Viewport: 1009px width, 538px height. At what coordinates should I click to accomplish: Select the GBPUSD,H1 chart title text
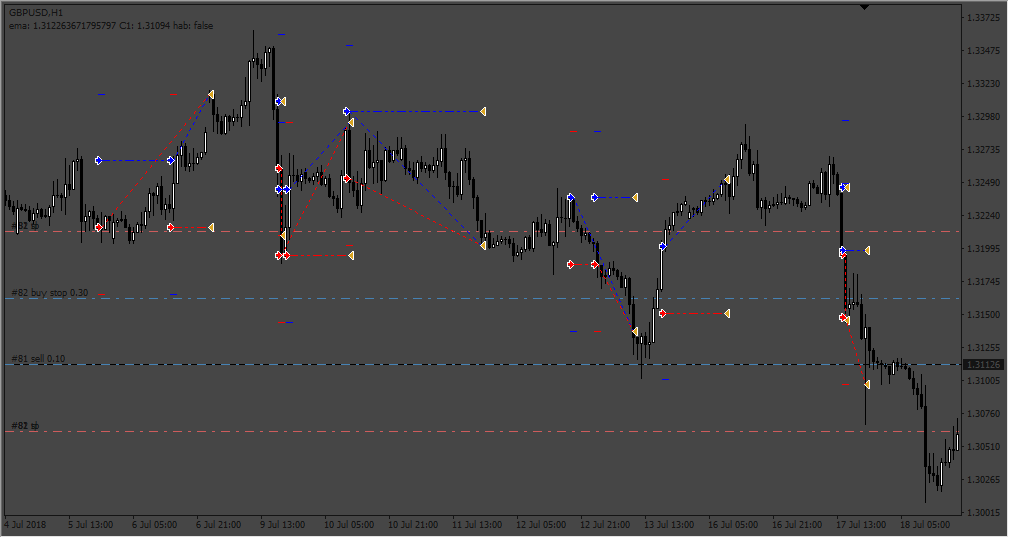pos(36,12)
